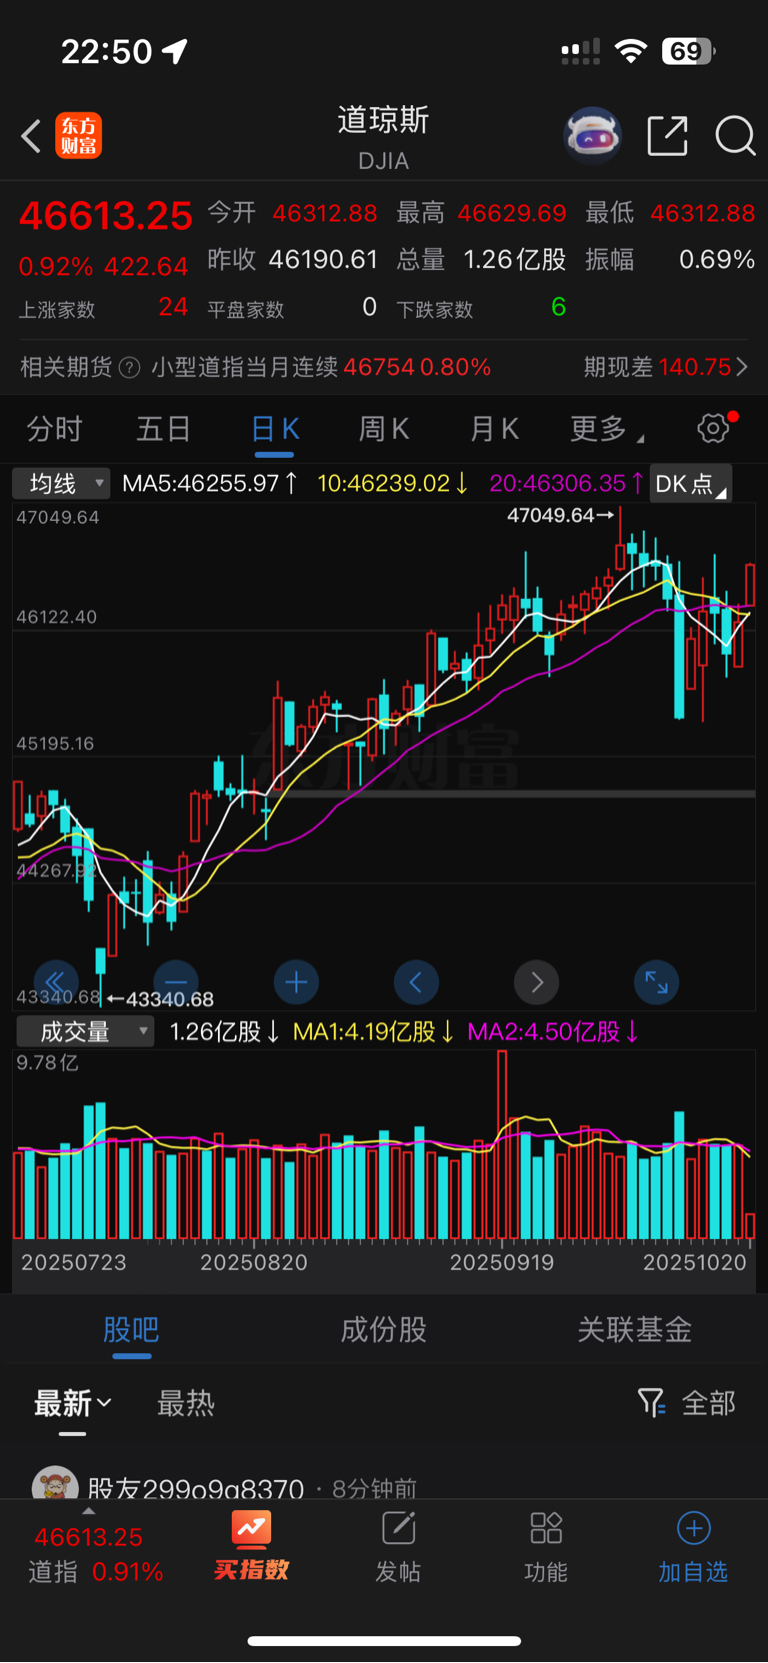Viewport: 768px width, 1663px height.
Task: Open 期现差 details chevron
Action: tap(742, 367)
